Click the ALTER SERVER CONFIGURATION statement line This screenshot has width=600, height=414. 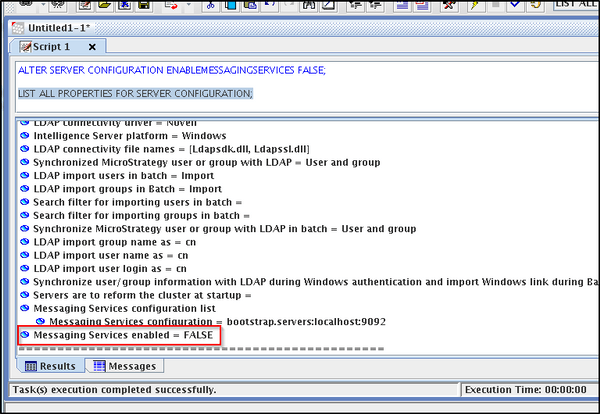tap(171, 71)
